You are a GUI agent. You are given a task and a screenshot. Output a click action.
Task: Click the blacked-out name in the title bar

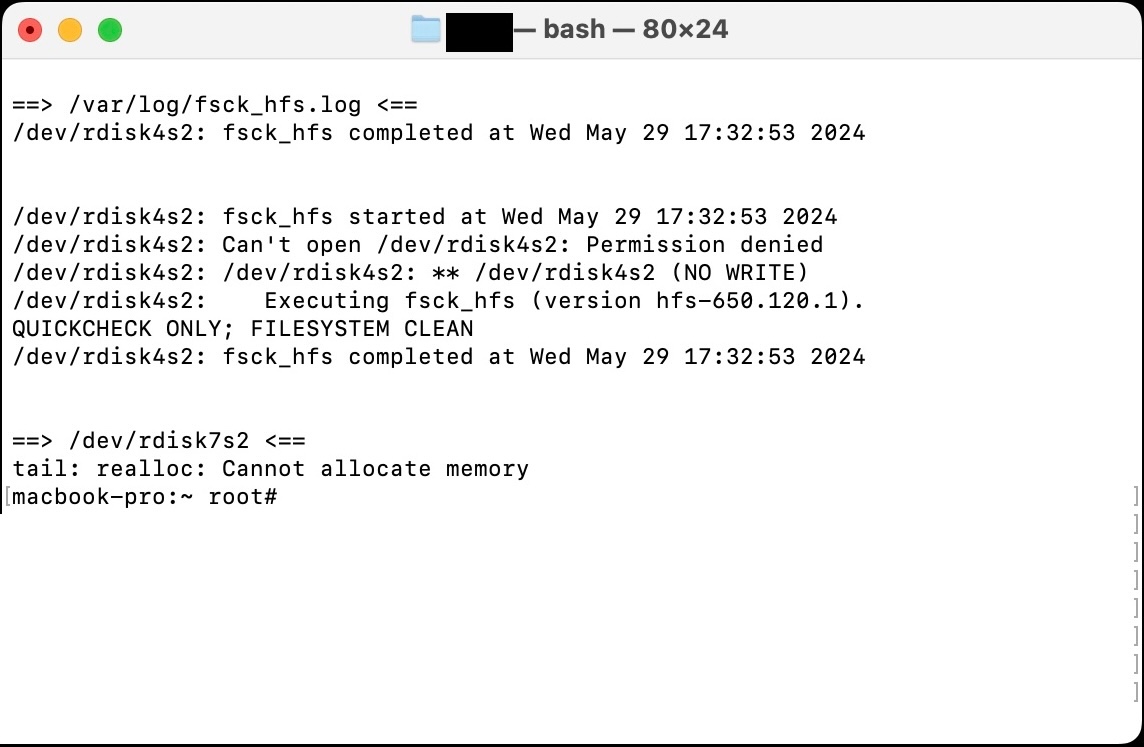(x=479, y=32)
